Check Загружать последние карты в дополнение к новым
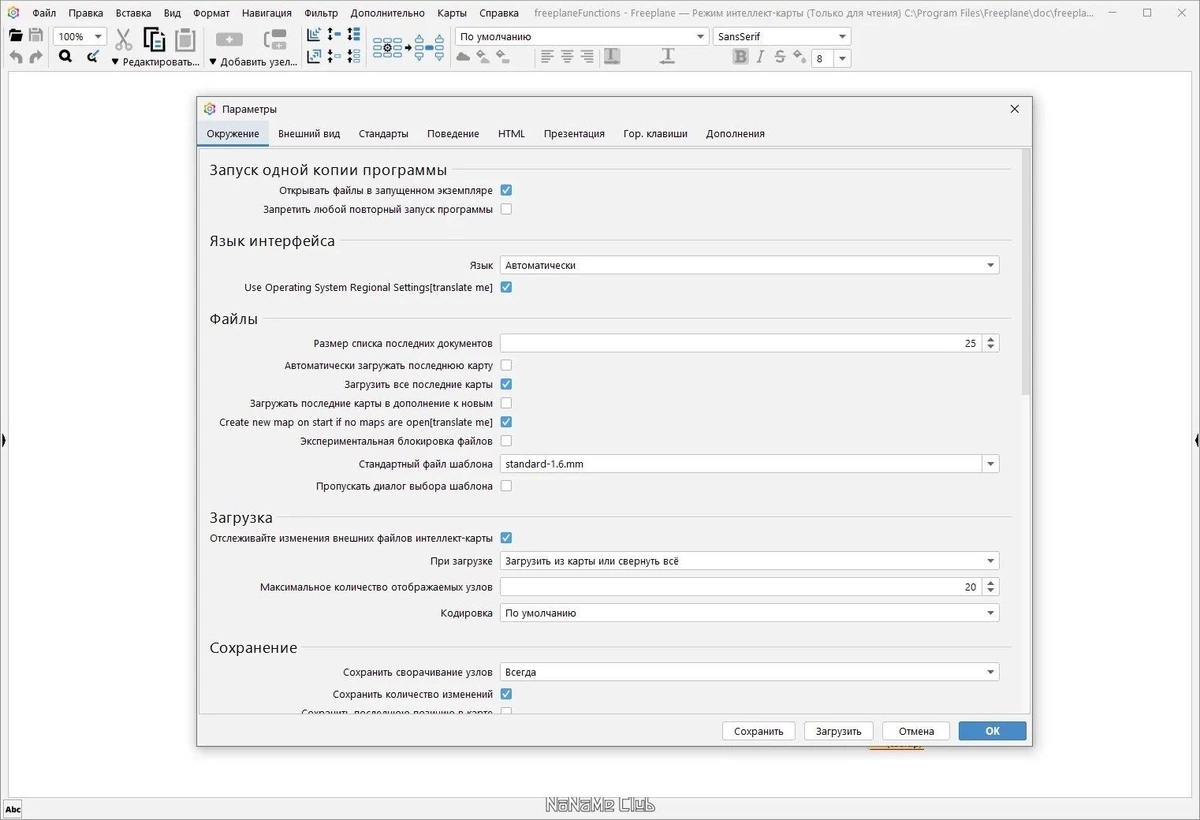The image size is (1200, 820). pyautogui.click(x=506, y=403)
